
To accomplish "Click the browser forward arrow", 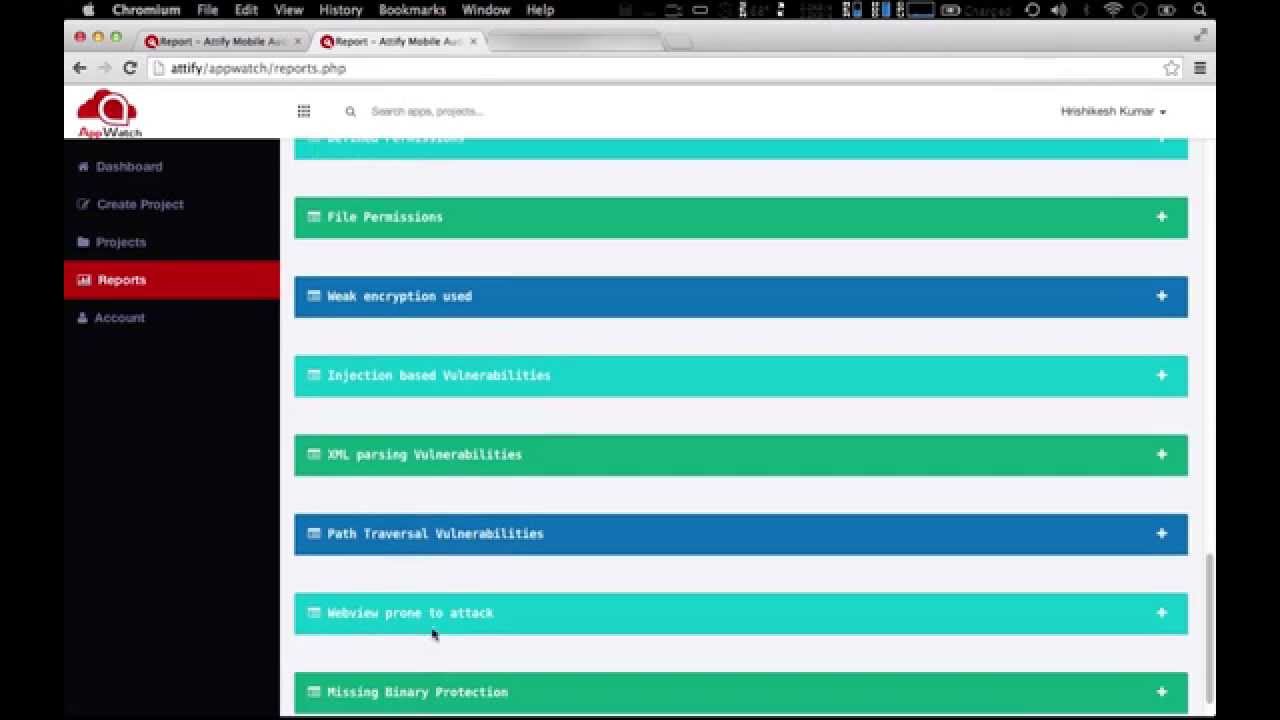I will click(x=104, y=68).
